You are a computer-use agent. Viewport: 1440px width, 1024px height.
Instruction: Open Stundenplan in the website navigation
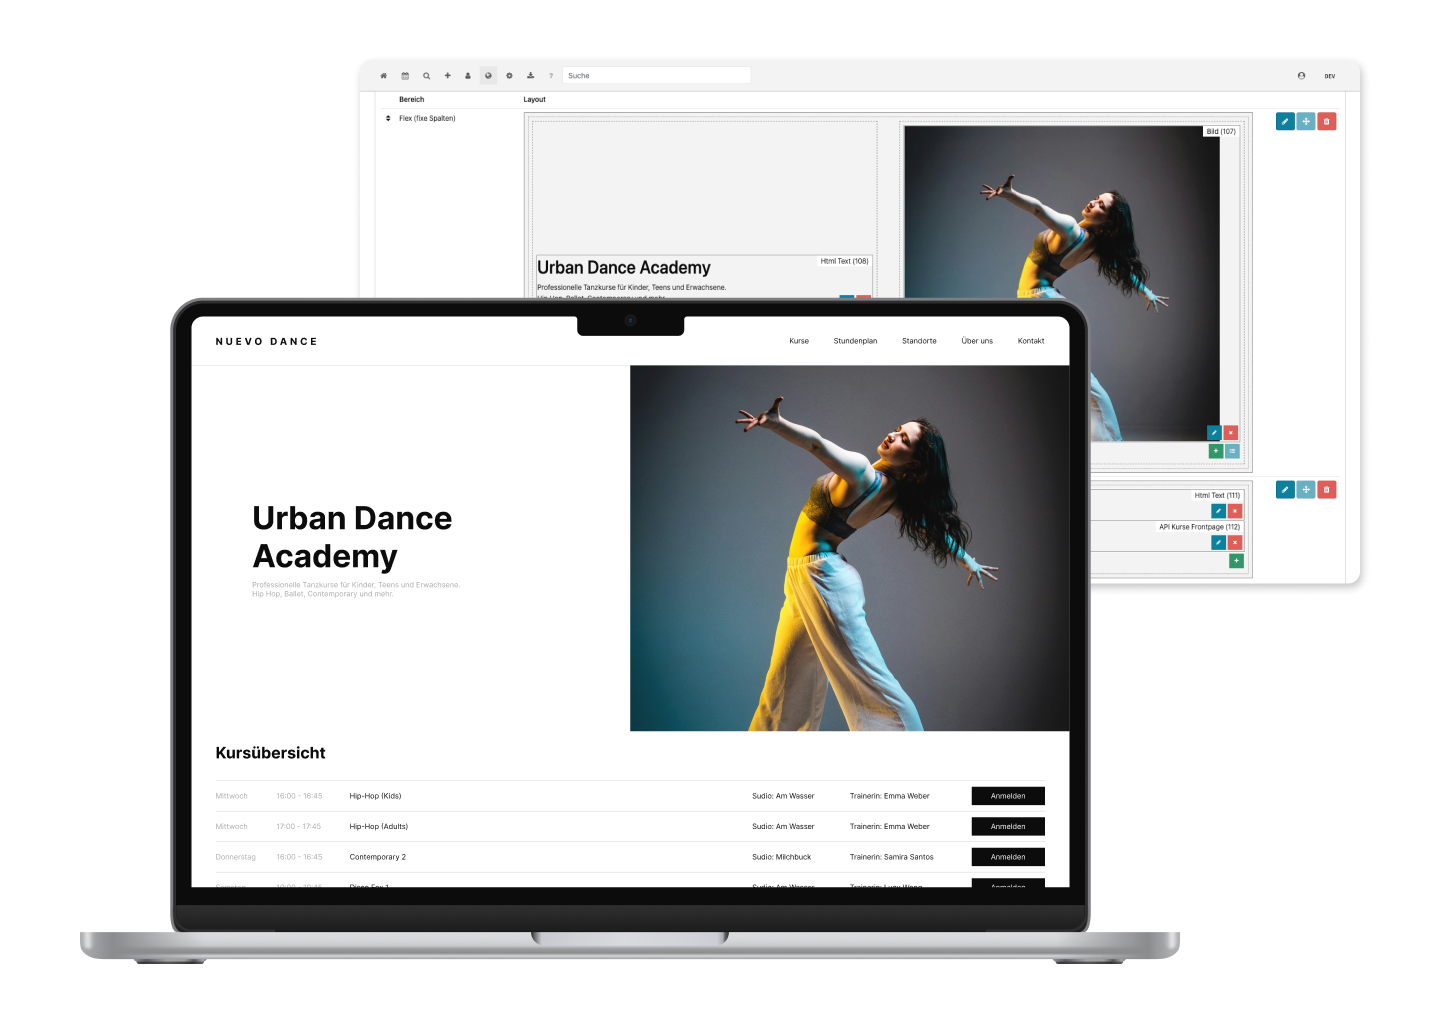click(x=855, y=341)
